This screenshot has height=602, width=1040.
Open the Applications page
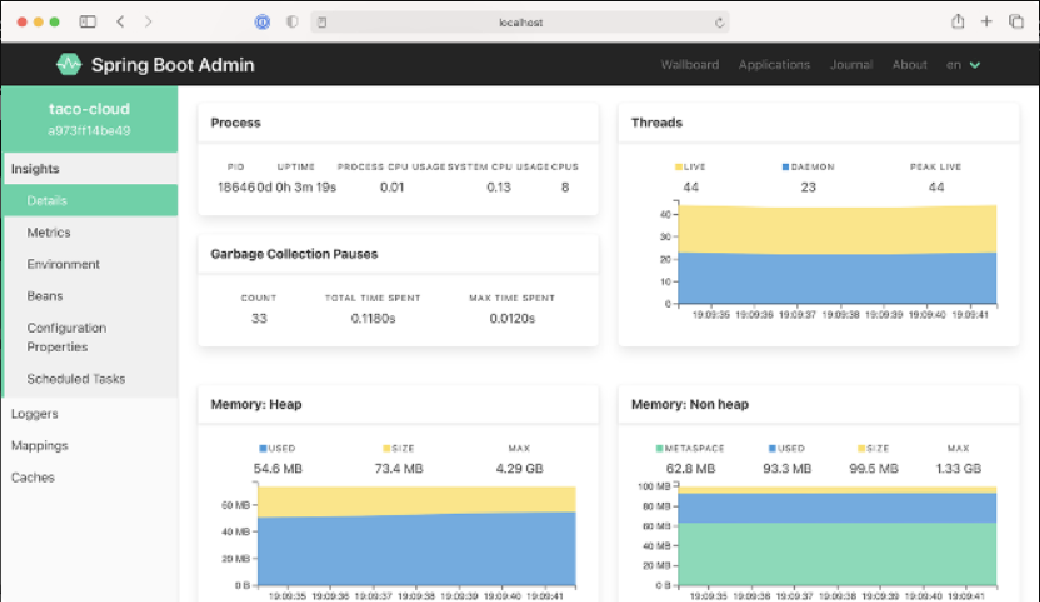pos(774,64)
